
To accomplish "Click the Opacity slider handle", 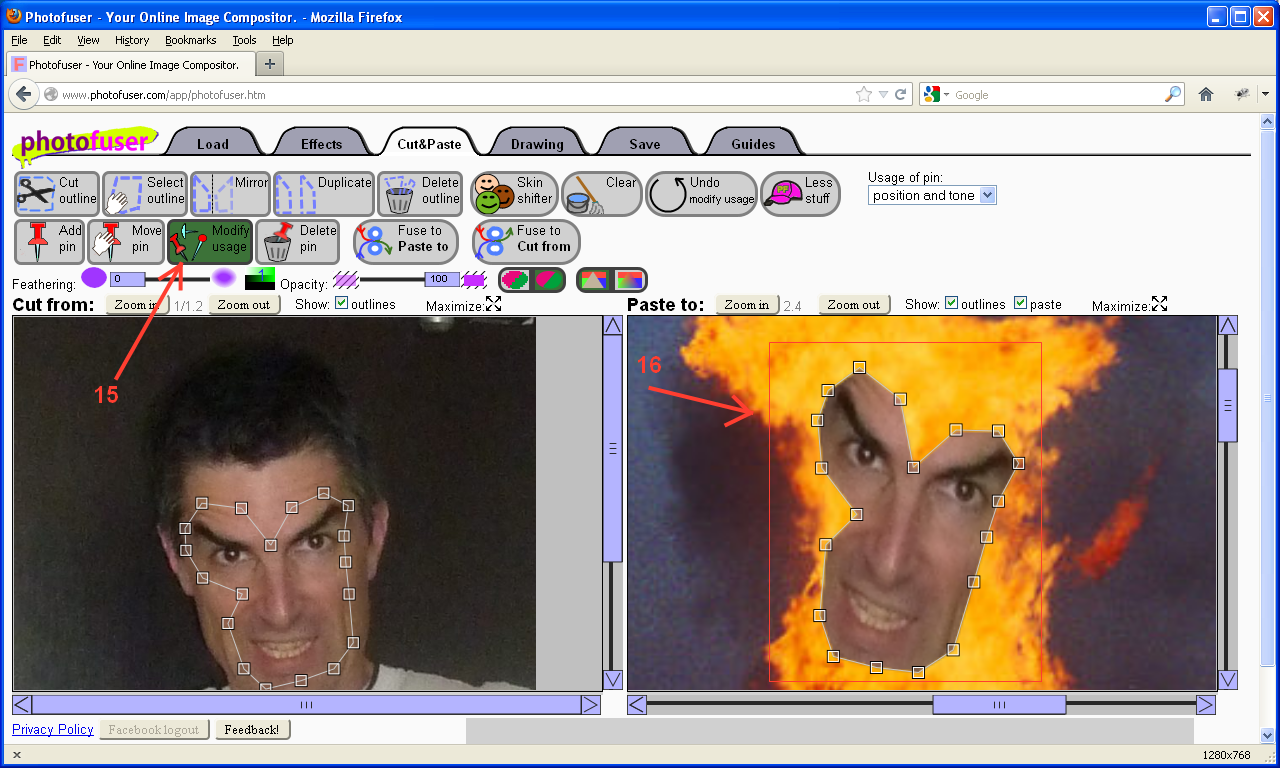I will pyautogui.click(x=441, y=279).
